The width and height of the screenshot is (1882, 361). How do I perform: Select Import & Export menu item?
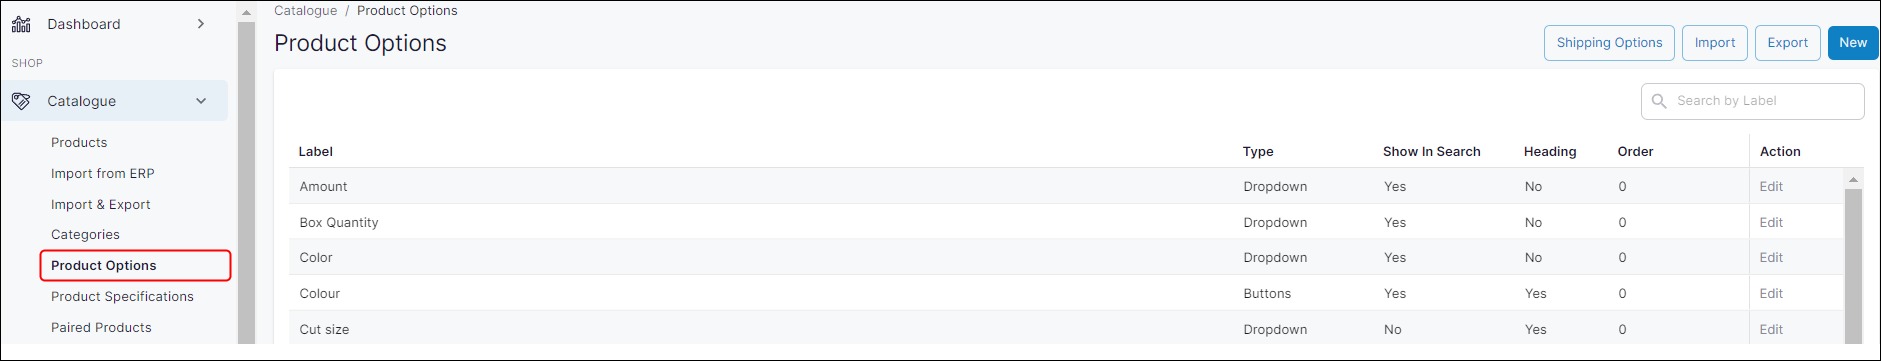click(101, 205)
